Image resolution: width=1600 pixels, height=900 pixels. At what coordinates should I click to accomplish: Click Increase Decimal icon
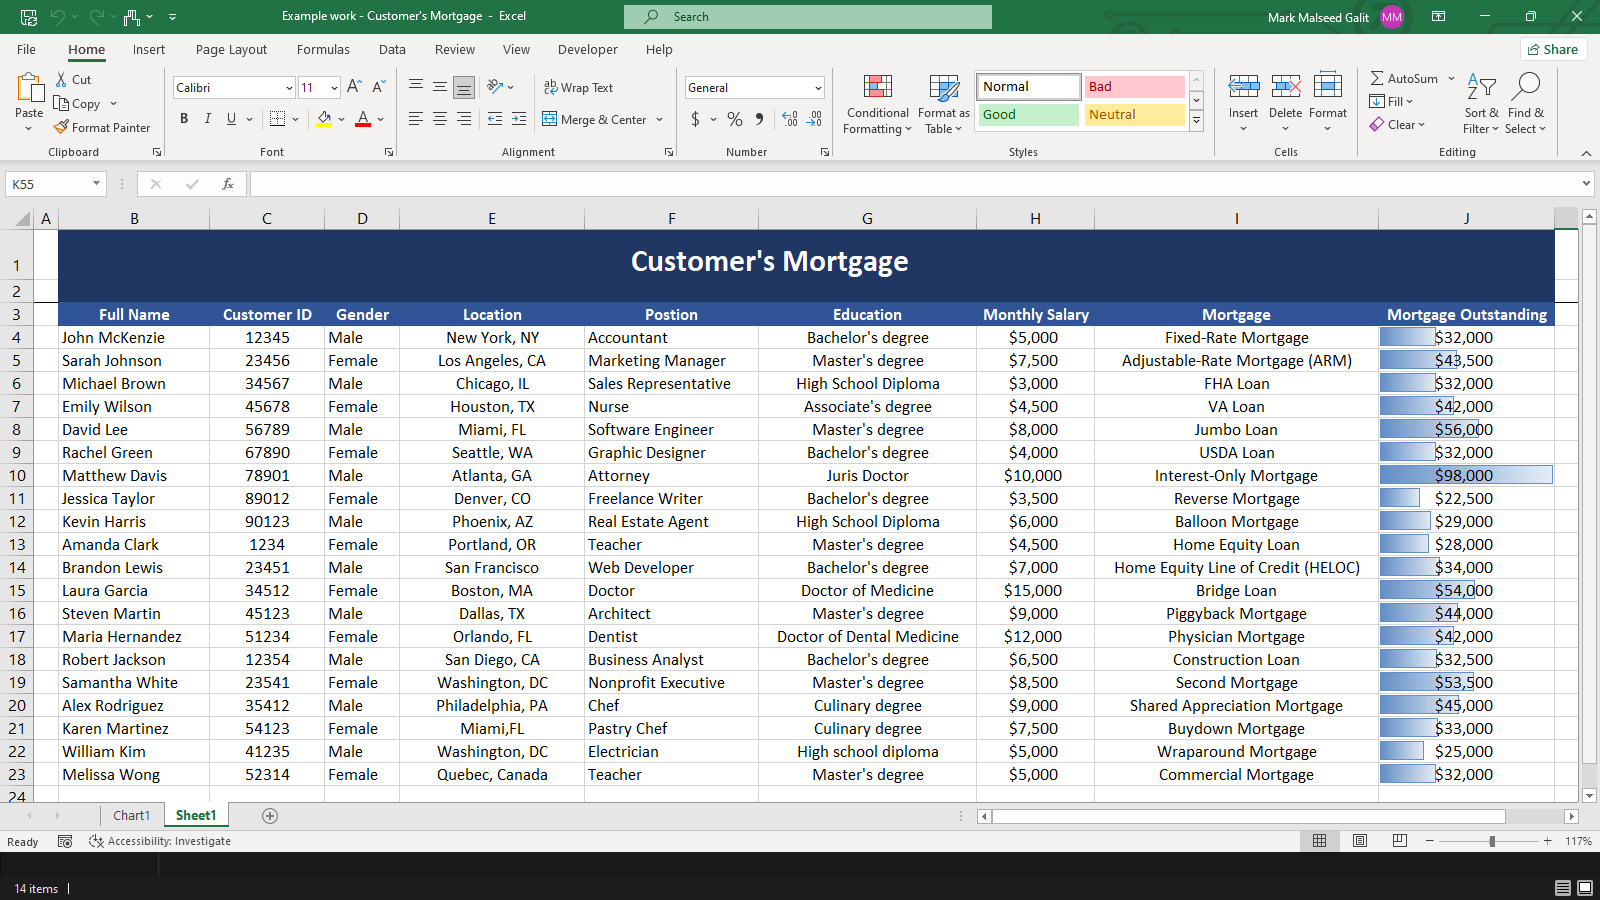(790, 119)
